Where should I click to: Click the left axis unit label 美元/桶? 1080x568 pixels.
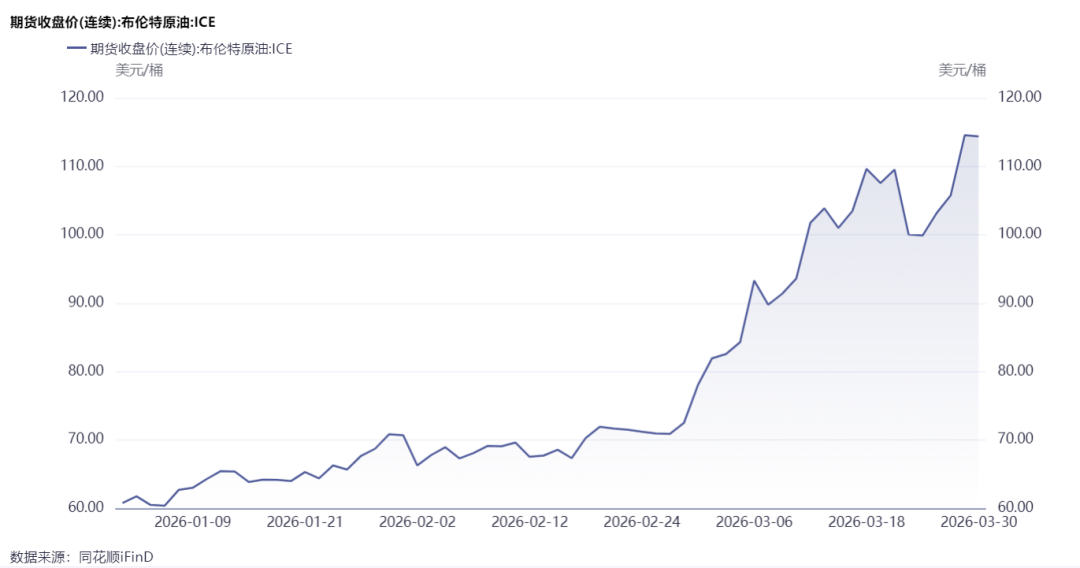click(x=139, y=70)
